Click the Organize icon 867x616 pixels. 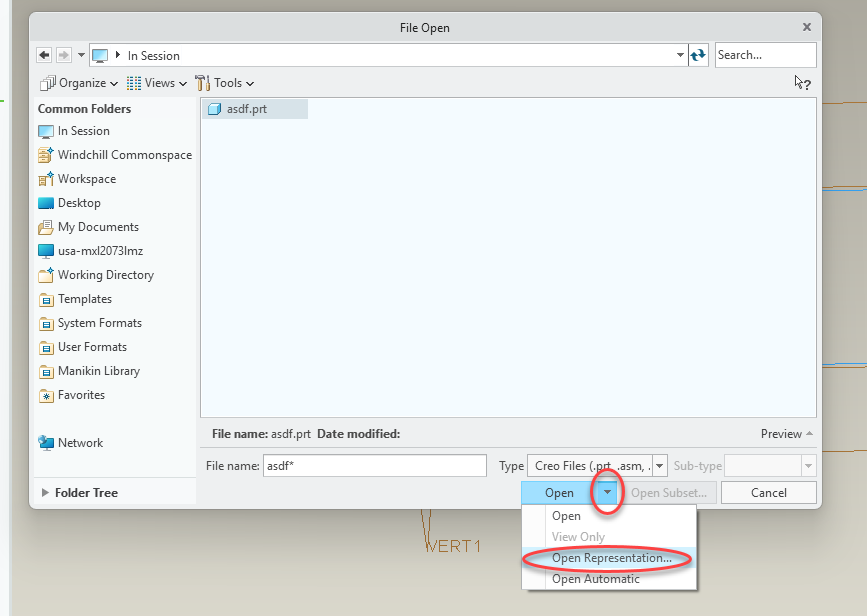(x=48, y=83)
